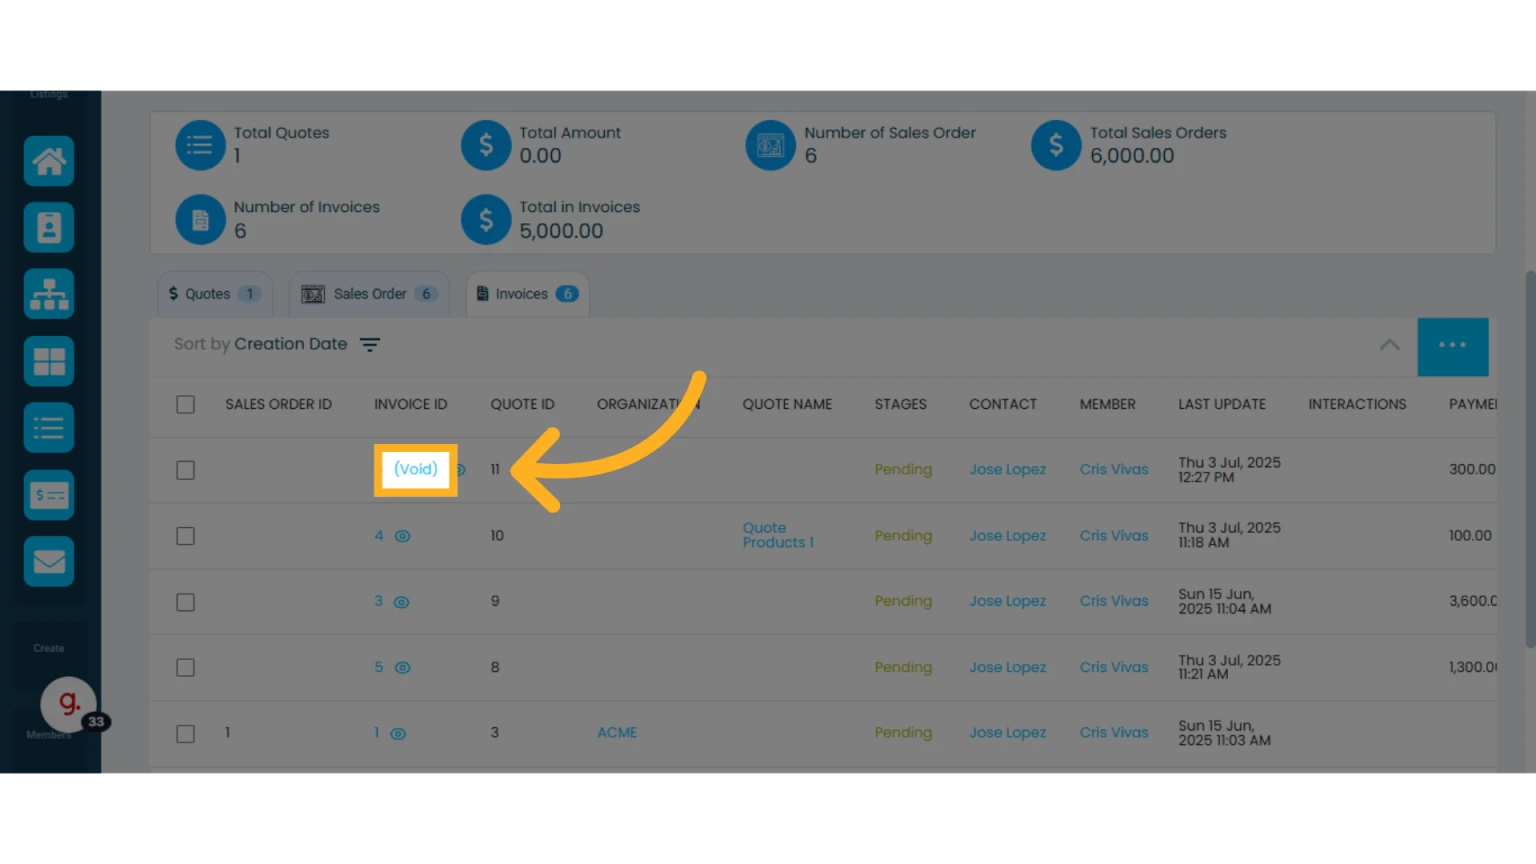
Task: Click the Number of Sales Order icon
Action: [771, 145]
